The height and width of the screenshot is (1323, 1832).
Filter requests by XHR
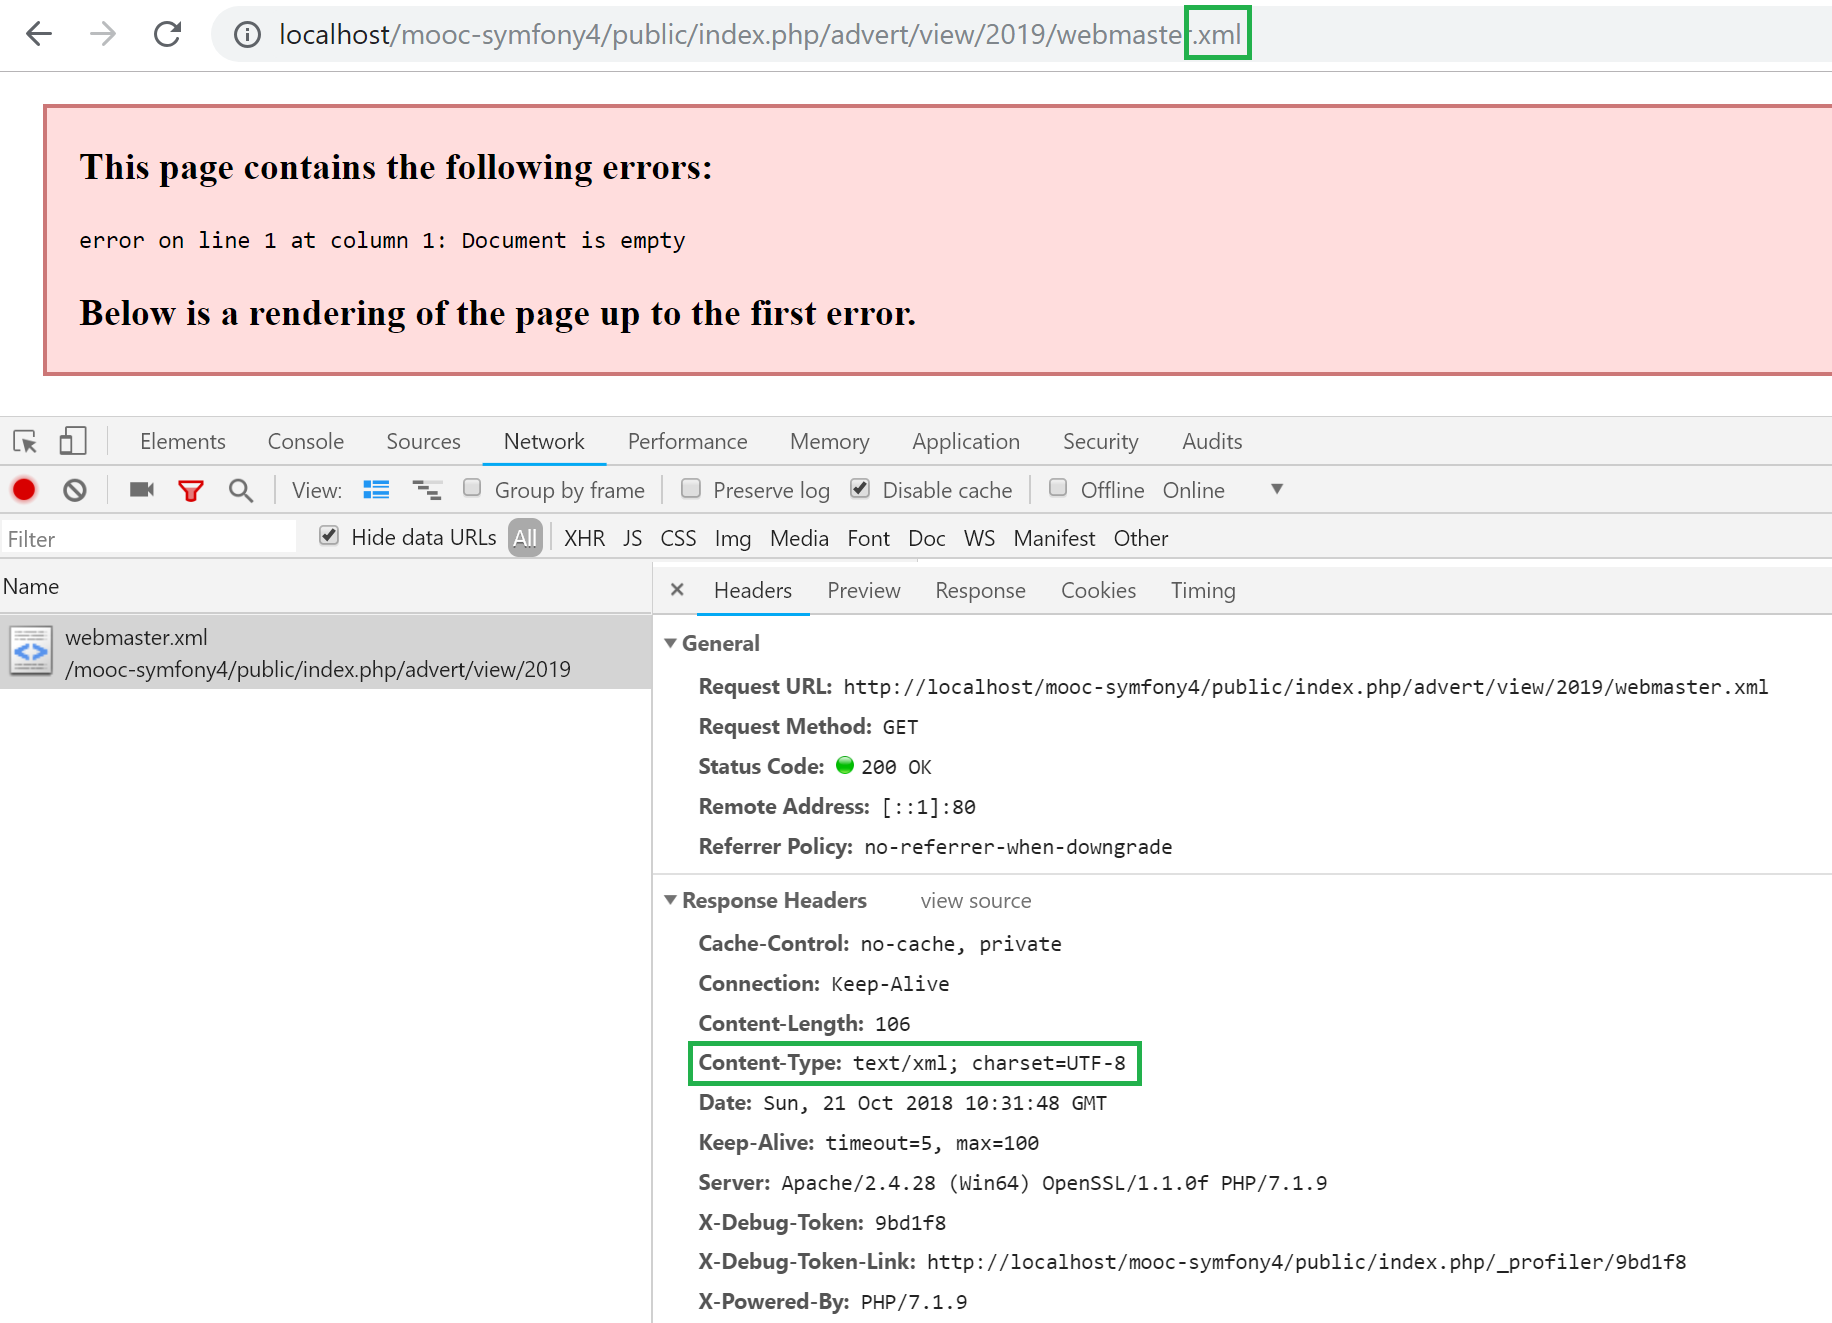pyautogui.click(x=585, y=538)
